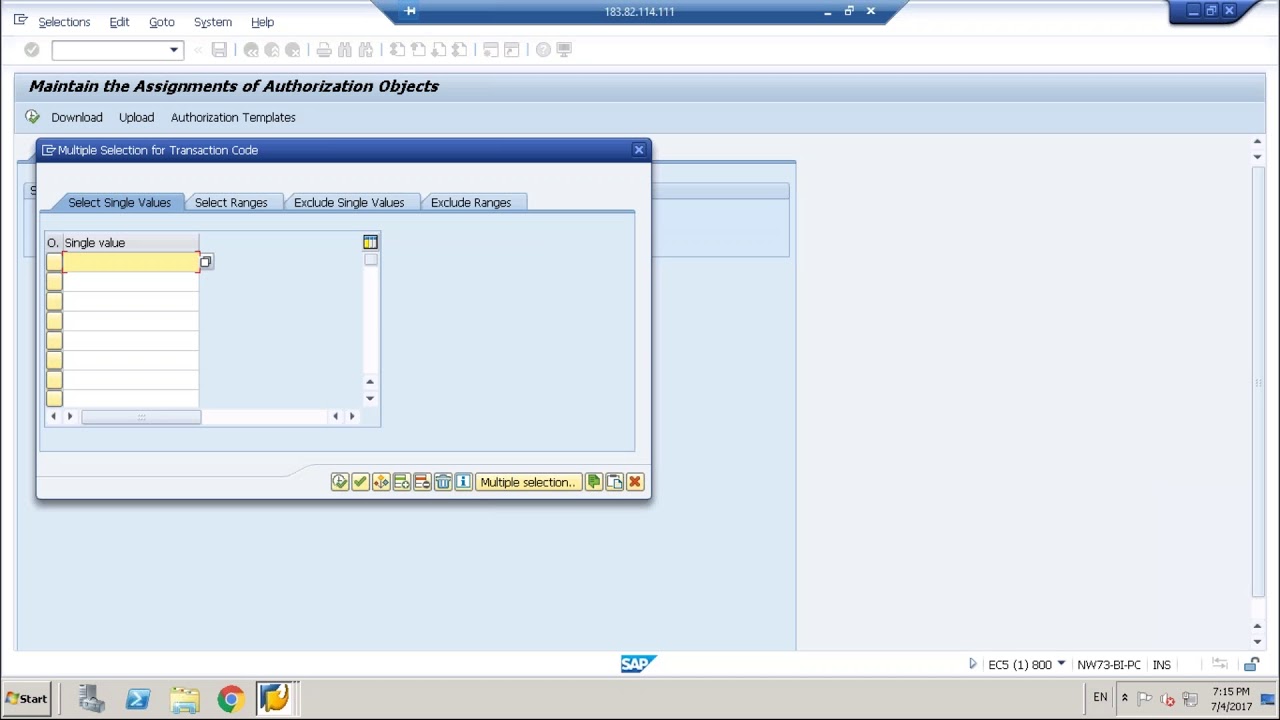This screenshot has height=720, width=1280.
Task: Expand the system info dropdown next to EC5 (1) 800
Action: [1061, 664]
